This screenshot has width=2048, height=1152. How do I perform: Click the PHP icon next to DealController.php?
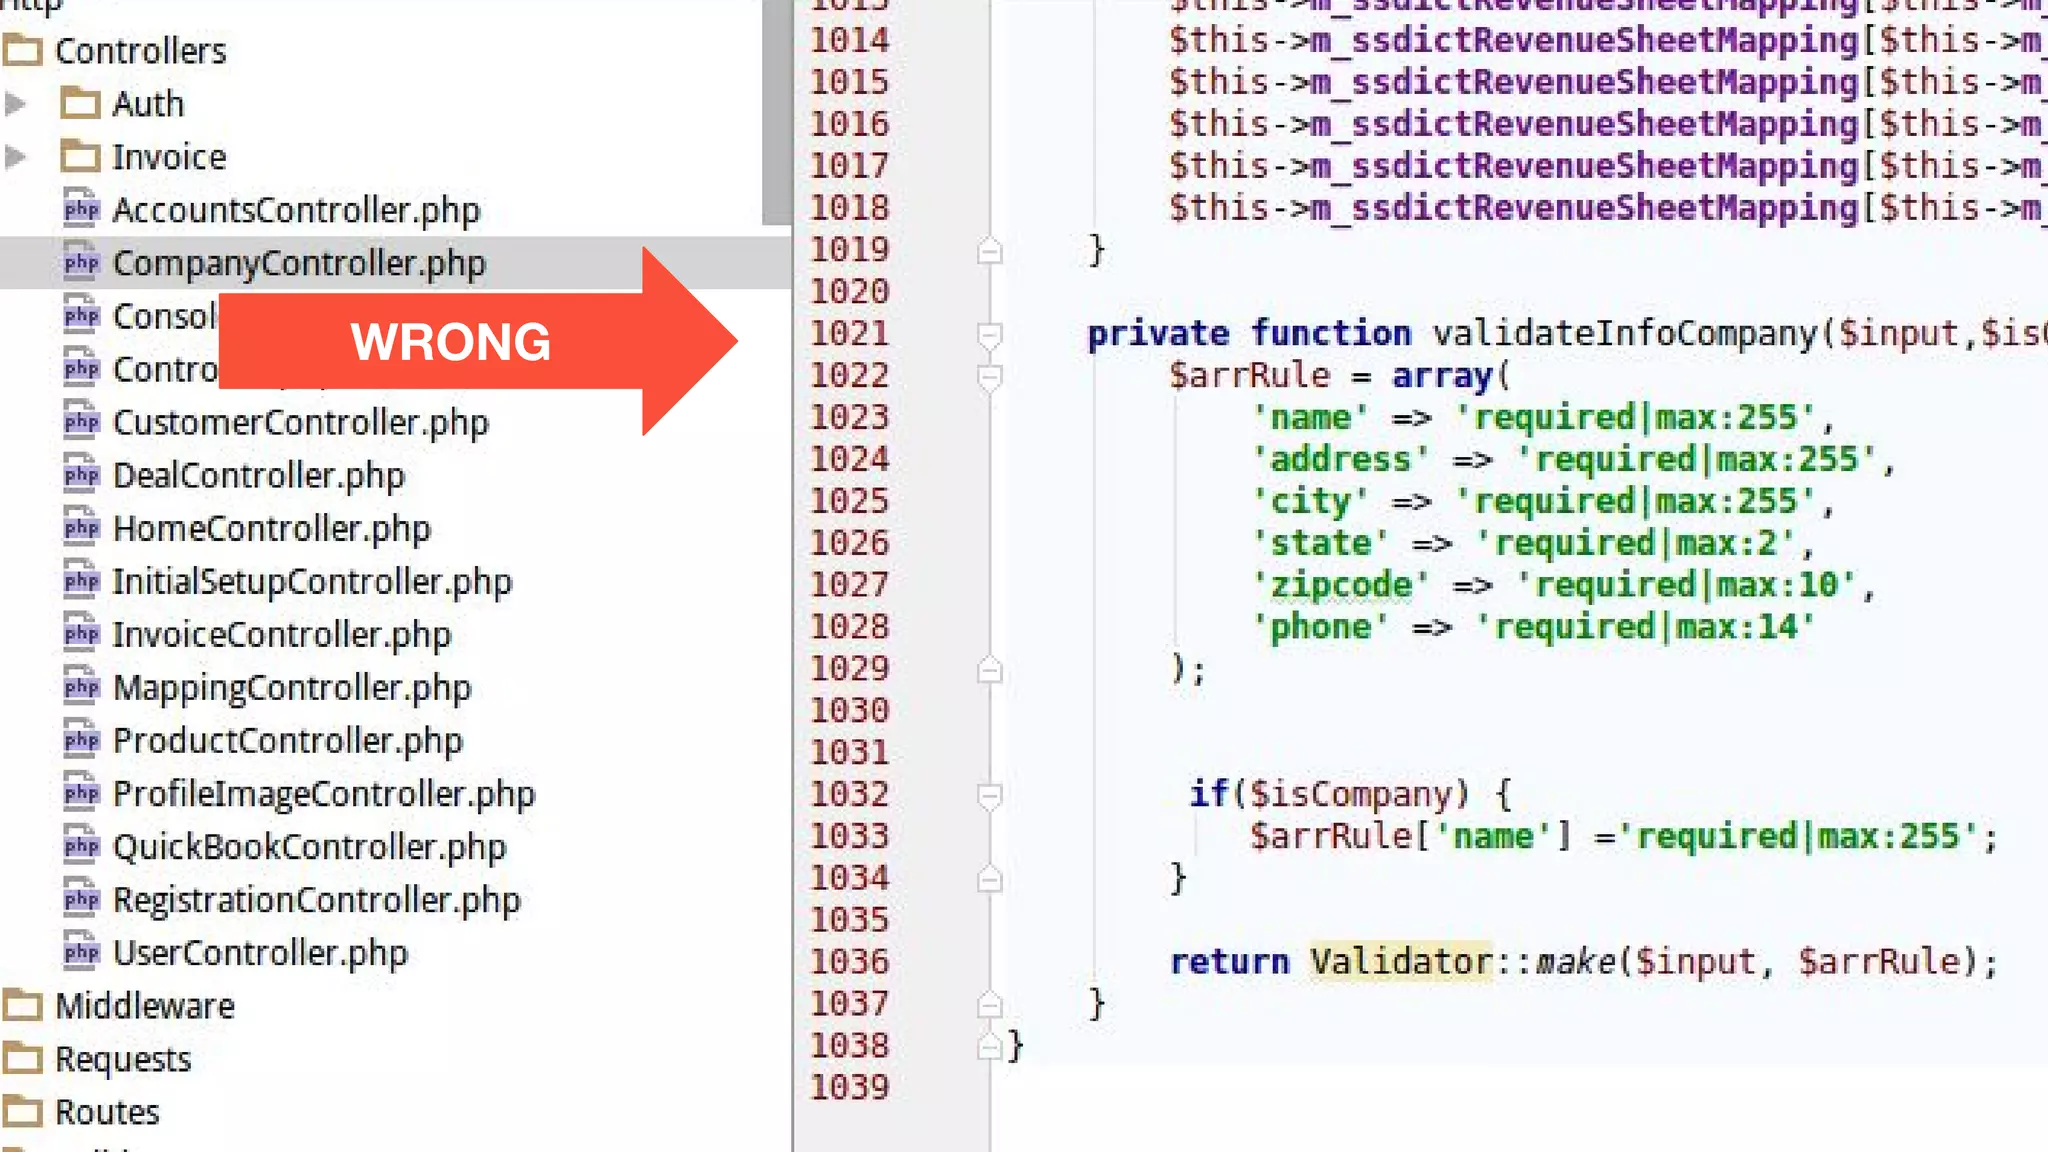[81, 474]
